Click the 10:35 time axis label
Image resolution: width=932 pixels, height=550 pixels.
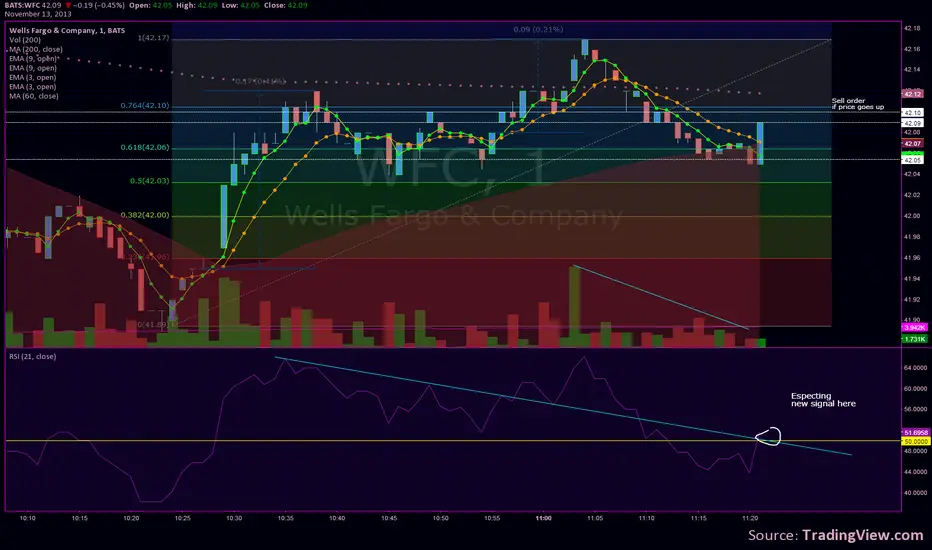click(285, 518)
